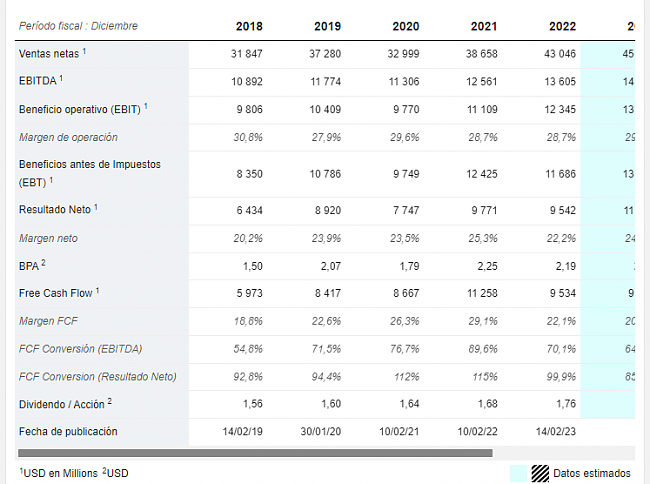Click the 2020 net sales value 32 999
Viewport: 650px width, 484px height.
403,54
